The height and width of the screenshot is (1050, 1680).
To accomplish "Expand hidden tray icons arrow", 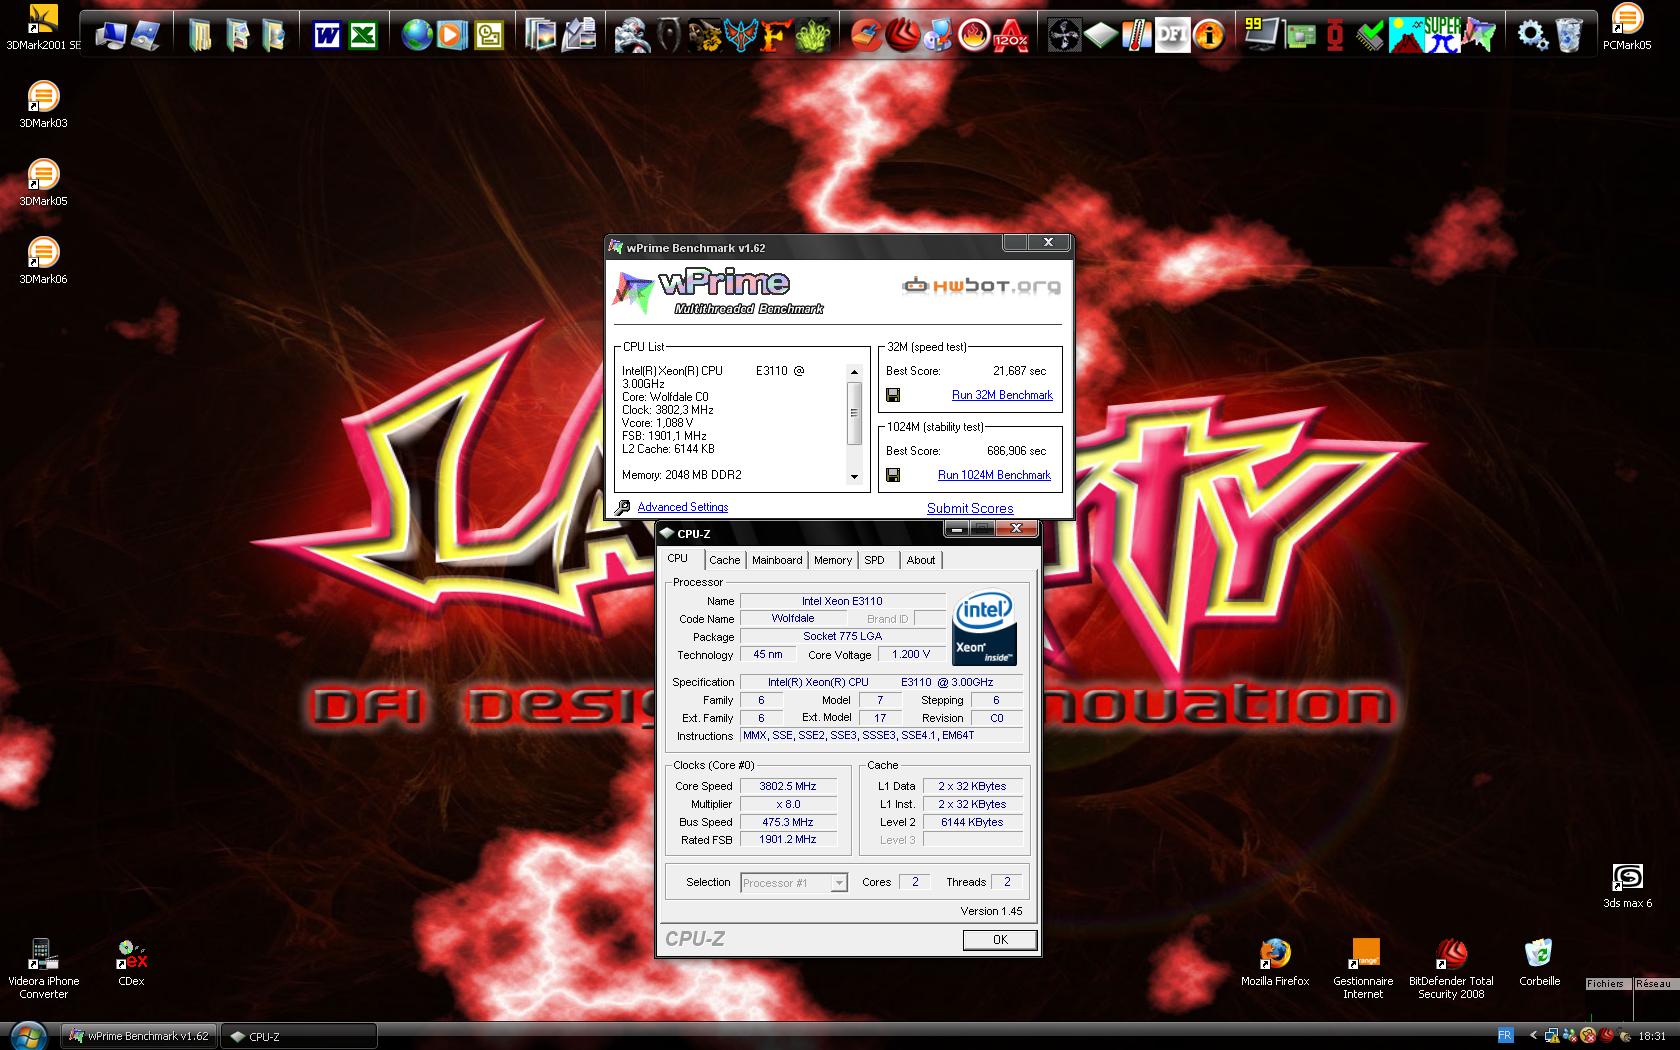I will pyautogui.click(x=1533, y=1036).
